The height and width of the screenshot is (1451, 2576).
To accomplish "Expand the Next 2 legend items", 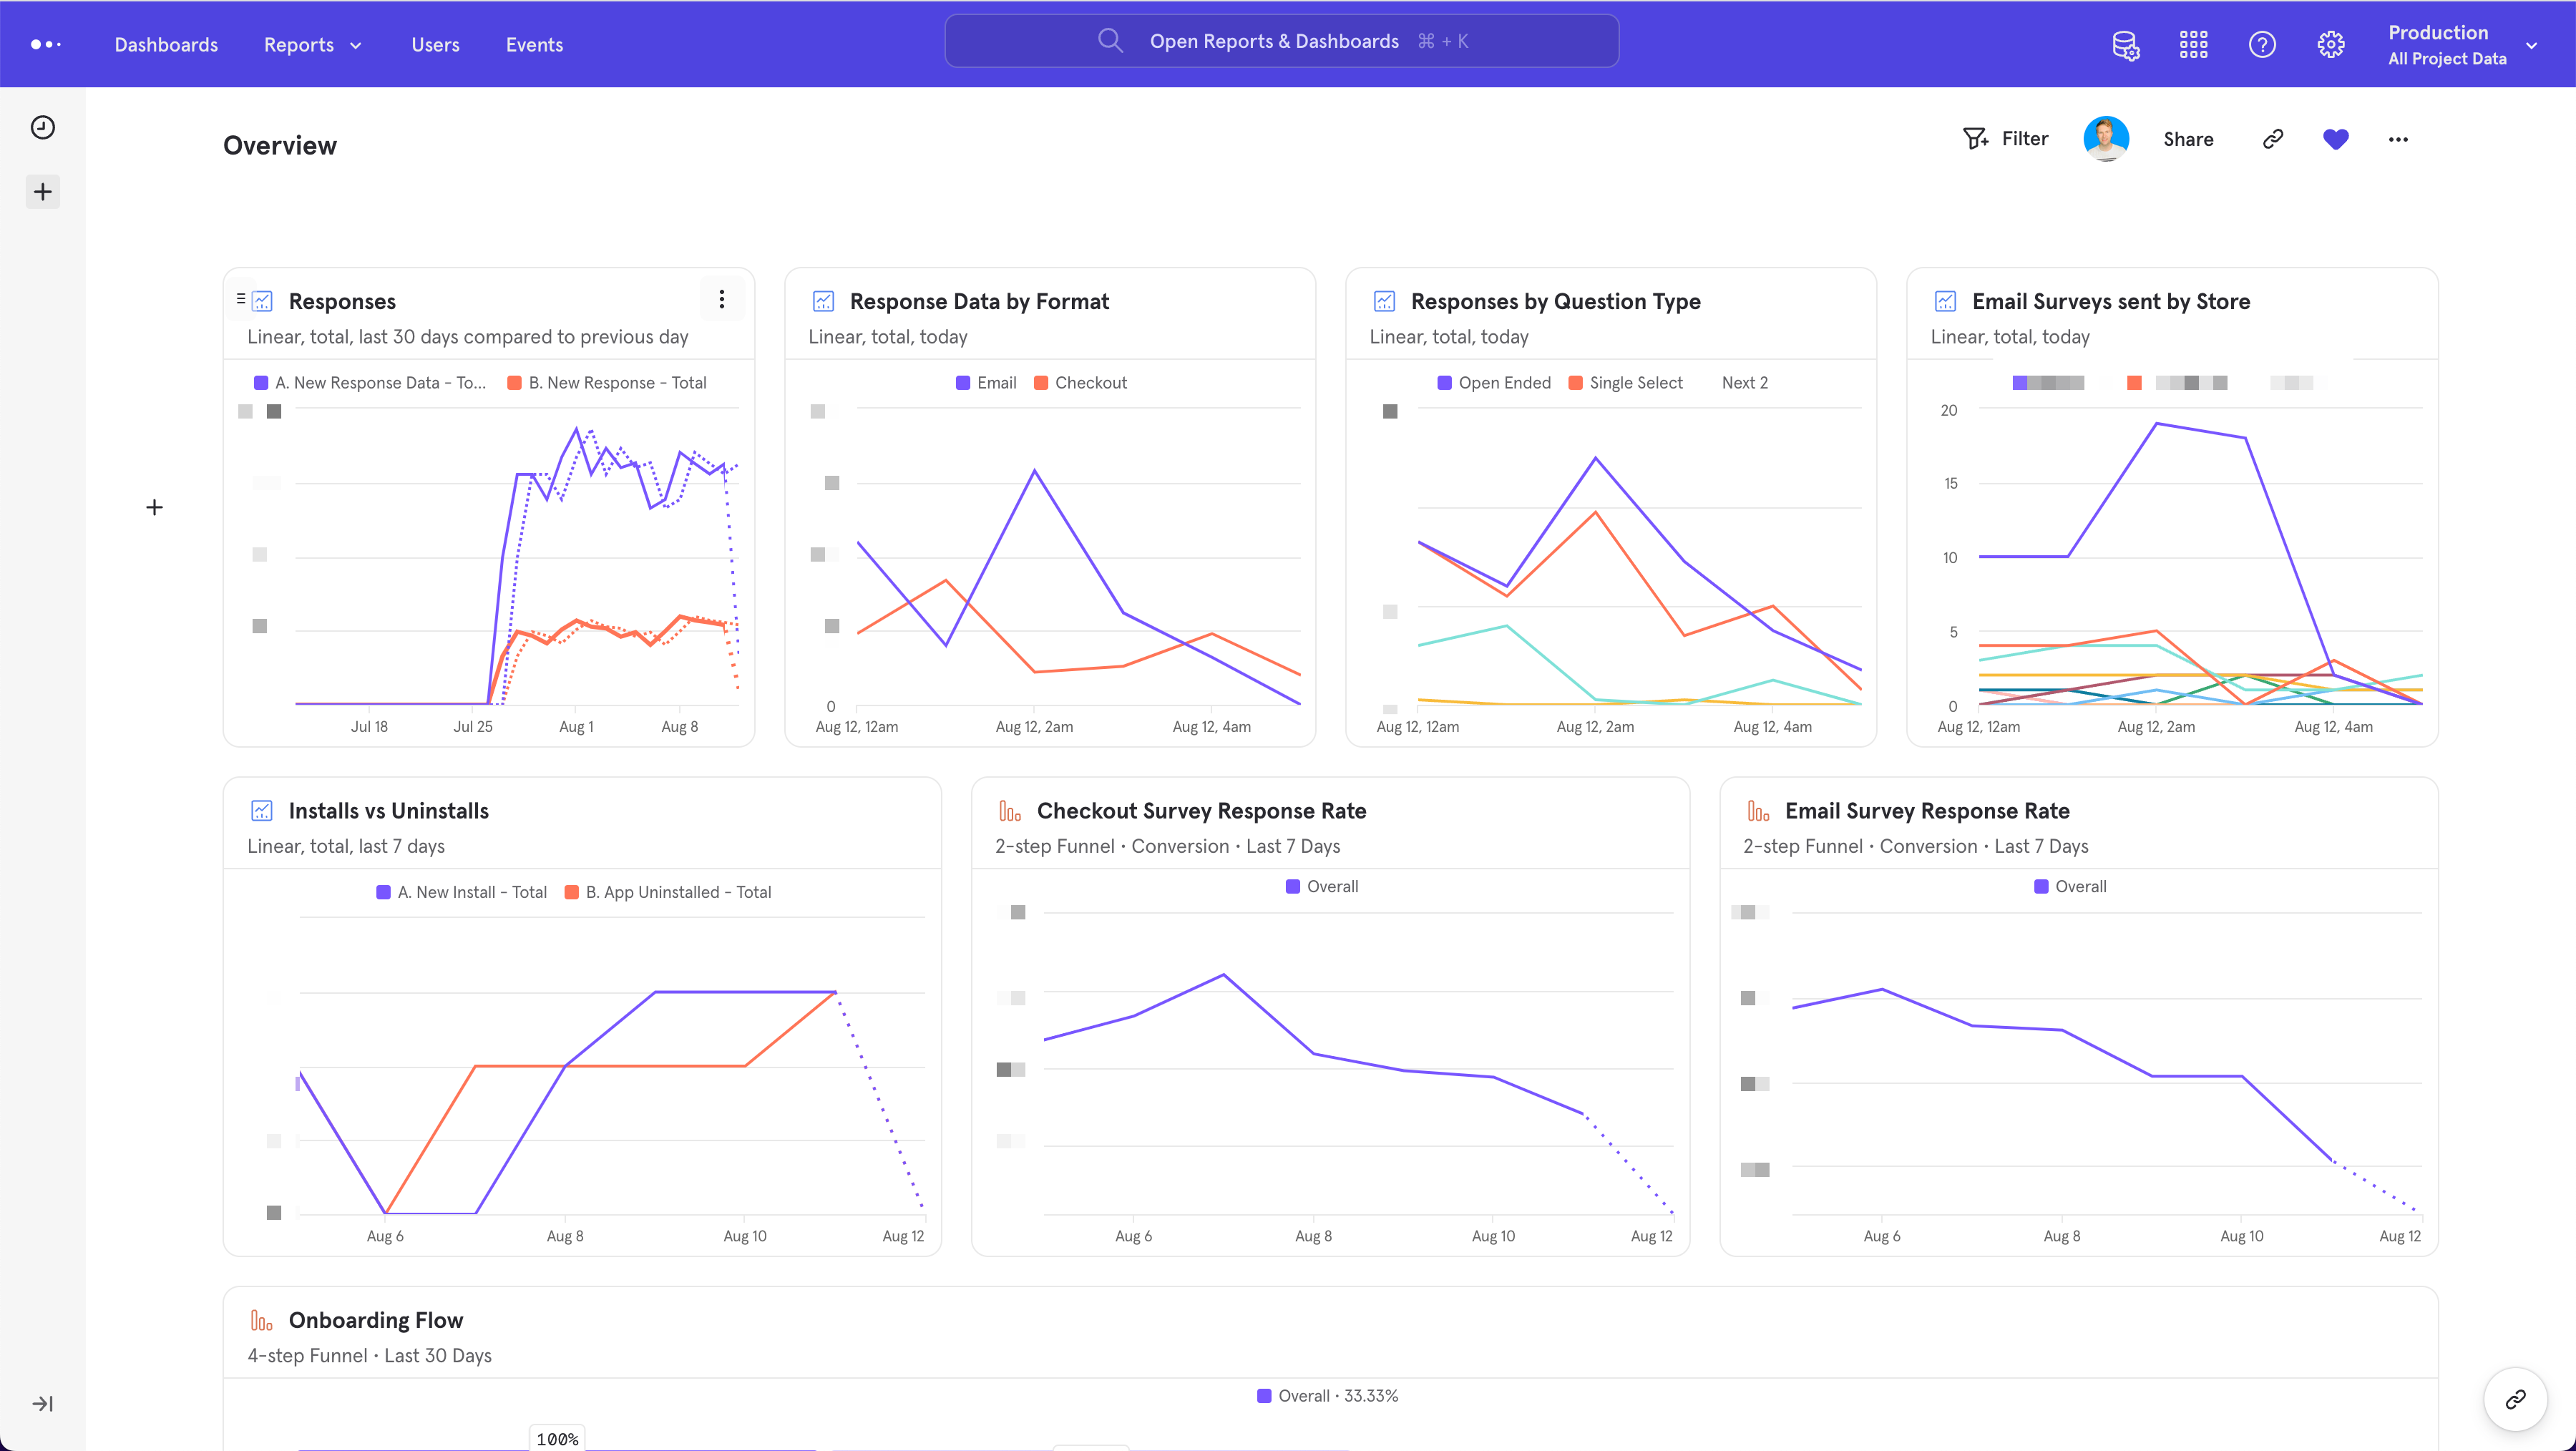I will click(x=1744, y=382).
